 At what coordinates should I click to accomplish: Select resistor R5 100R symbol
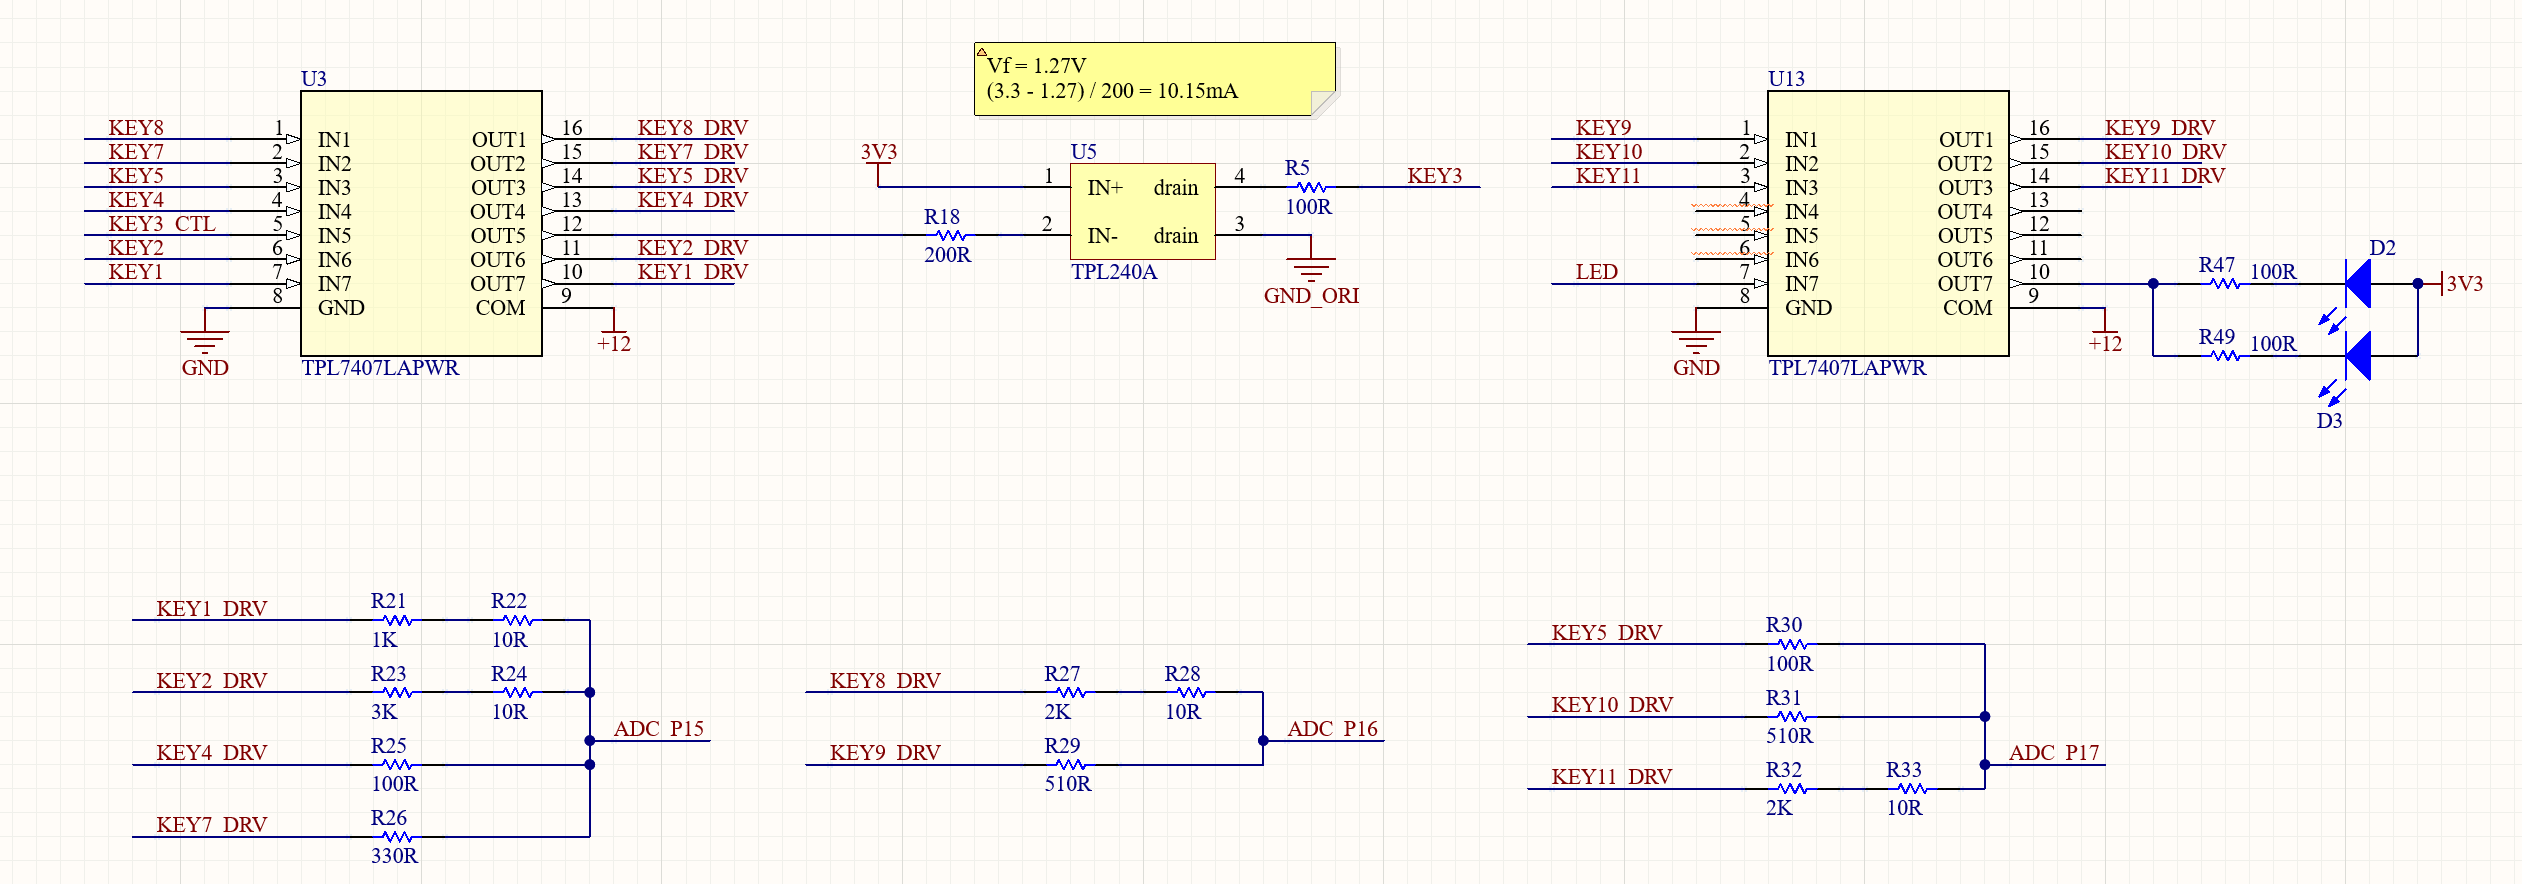pyautogui.click(x=1311, y=187)
